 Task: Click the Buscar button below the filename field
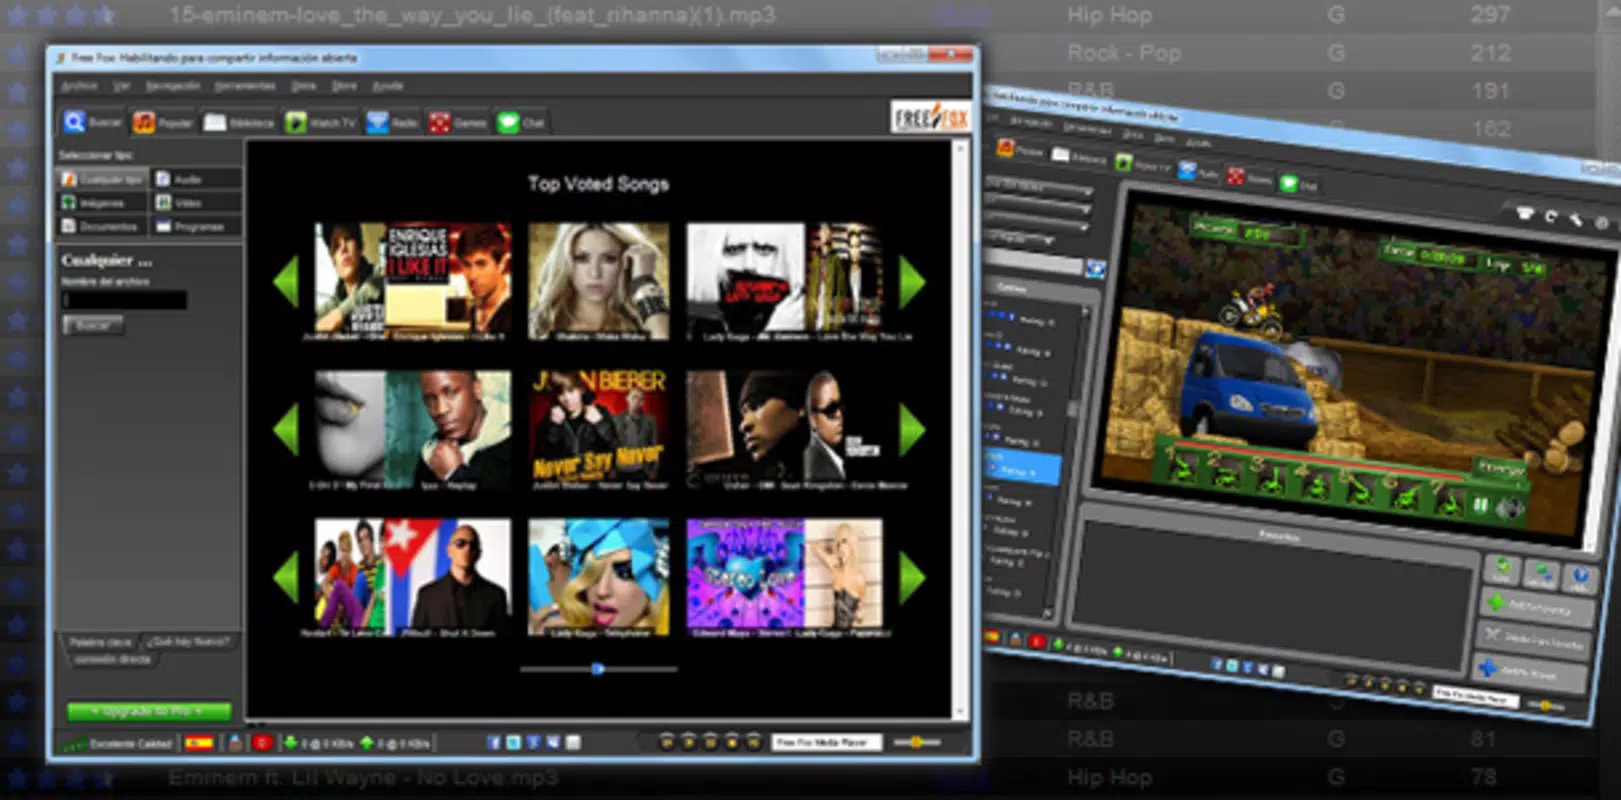93,325
